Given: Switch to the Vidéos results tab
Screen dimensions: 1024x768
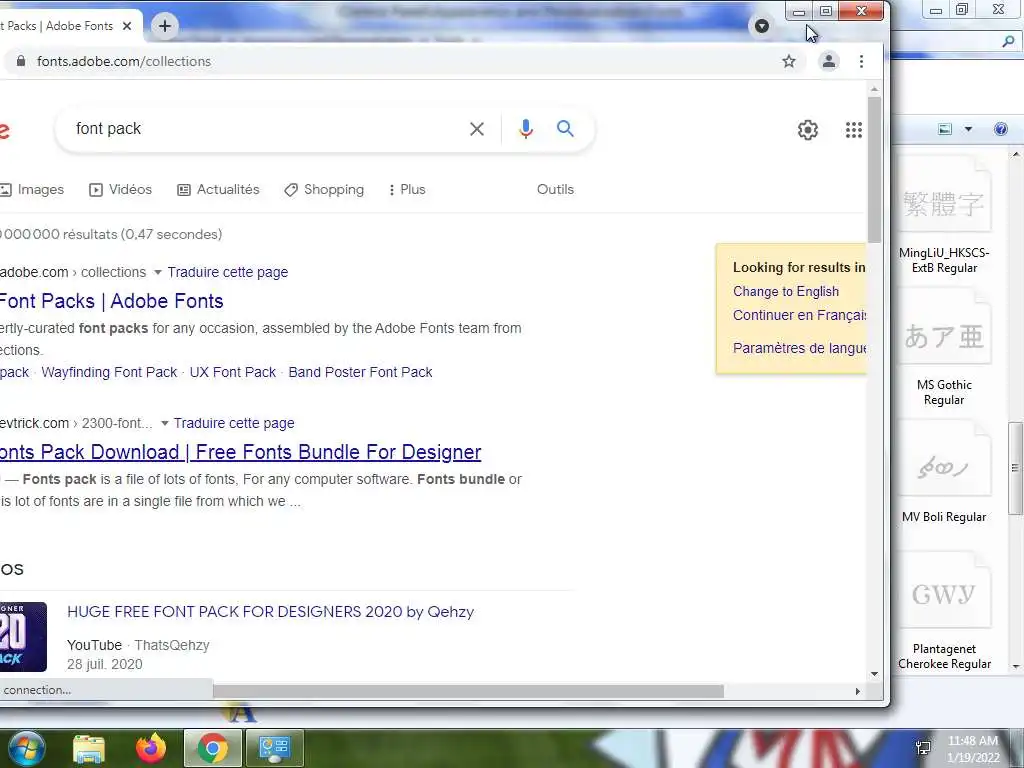Looking at the screenshot, I should tap(120, 189).
